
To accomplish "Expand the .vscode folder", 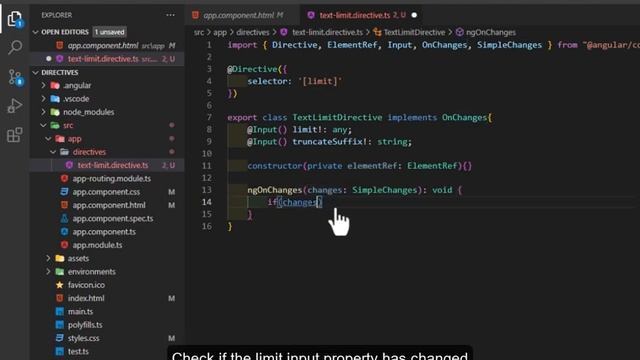I will pos(44,99).
